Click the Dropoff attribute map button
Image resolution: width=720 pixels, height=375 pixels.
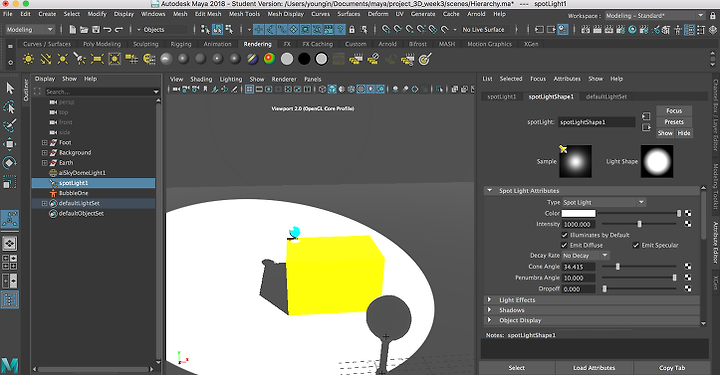688,289
